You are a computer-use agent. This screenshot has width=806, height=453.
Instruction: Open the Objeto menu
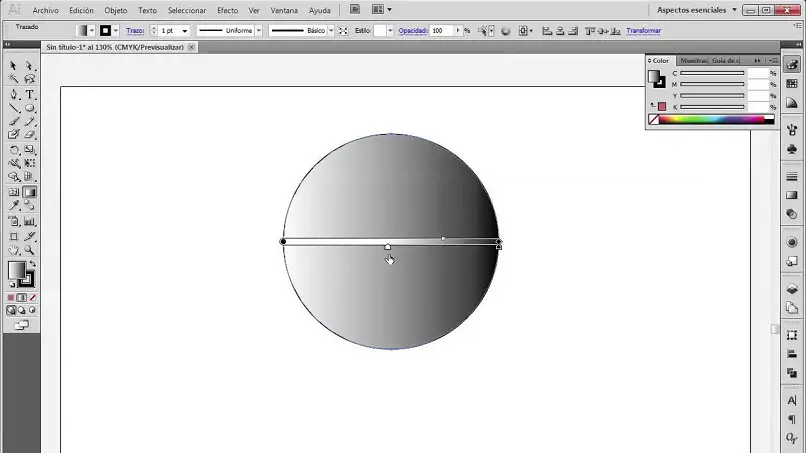(x=116, y=10)
